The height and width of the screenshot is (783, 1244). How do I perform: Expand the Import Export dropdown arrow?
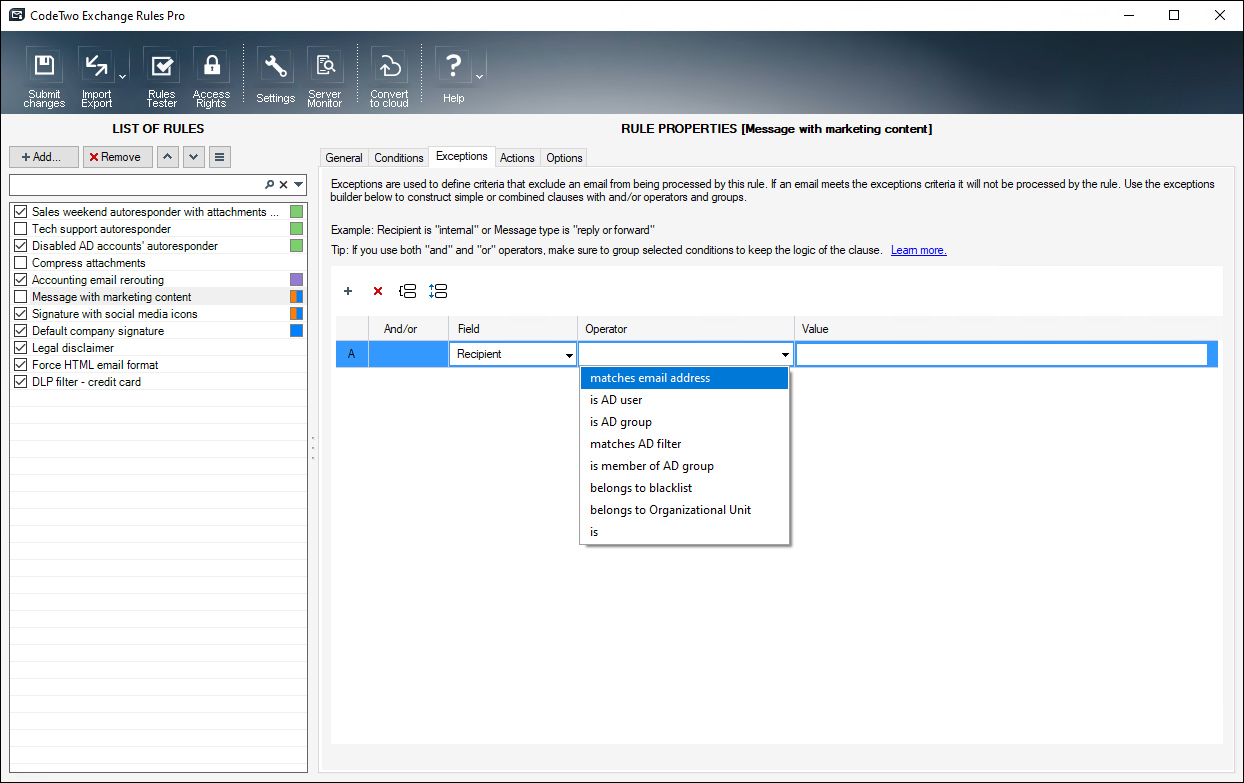click(122, 77)
